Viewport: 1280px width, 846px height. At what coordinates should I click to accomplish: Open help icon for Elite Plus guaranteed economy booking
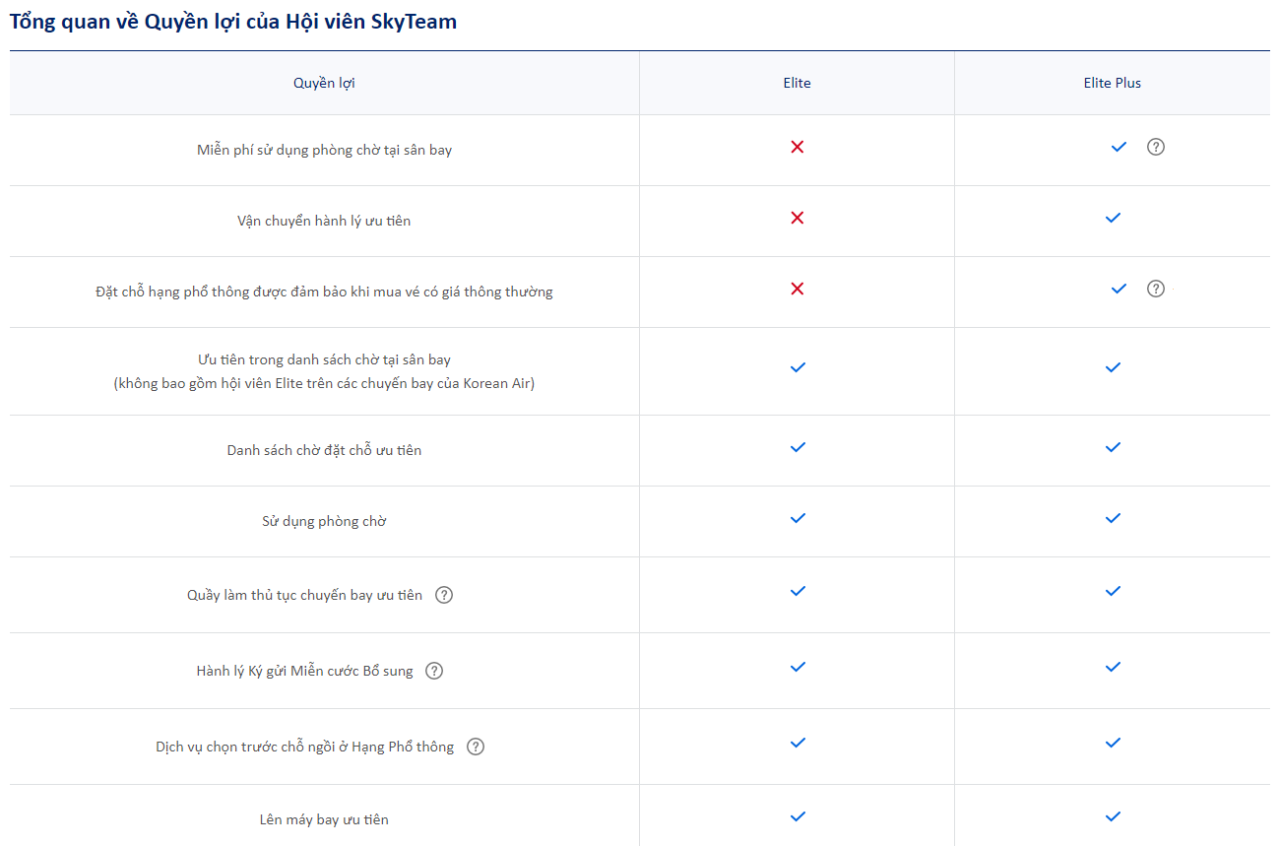(1155, 289)
